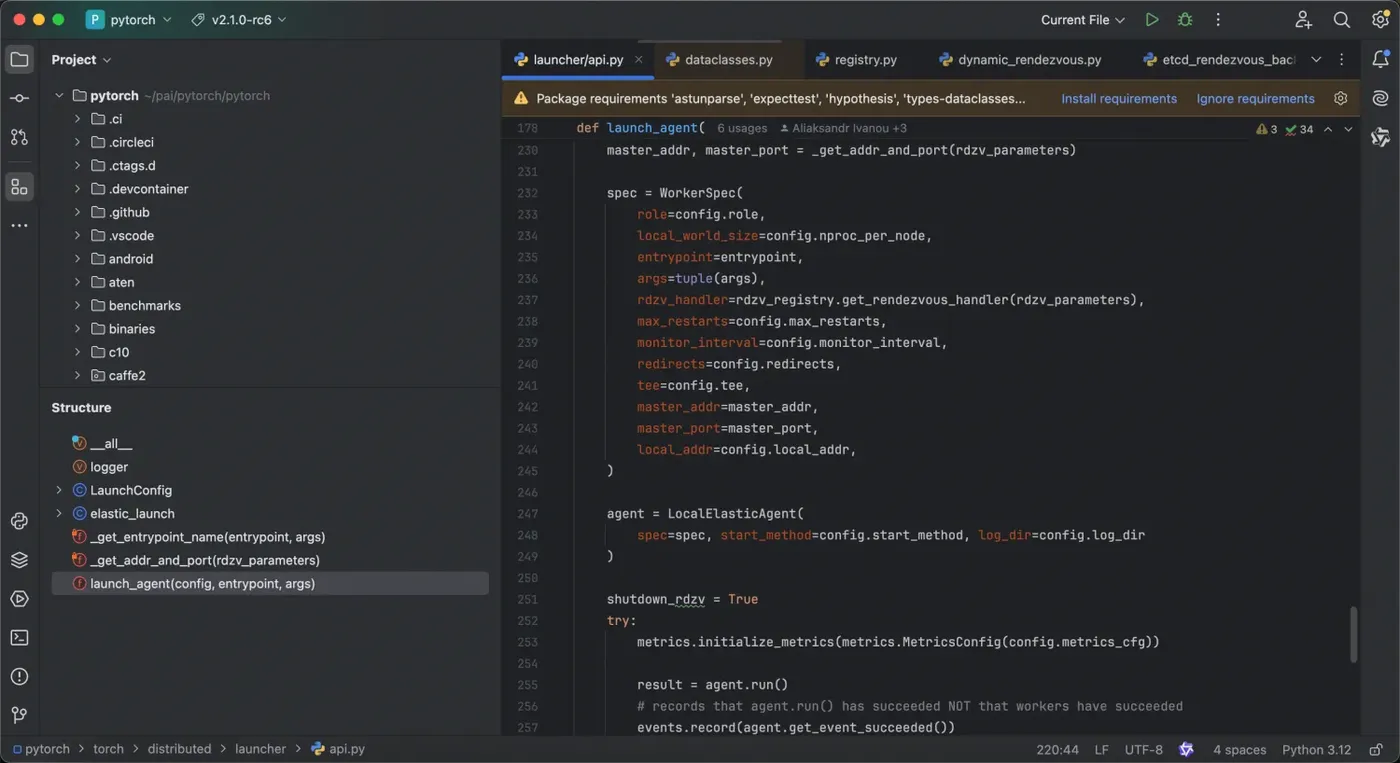The image size is (1400, 763).
Task: Show hidden editor tabs dropdown chevron
Action: point(1316,60)
